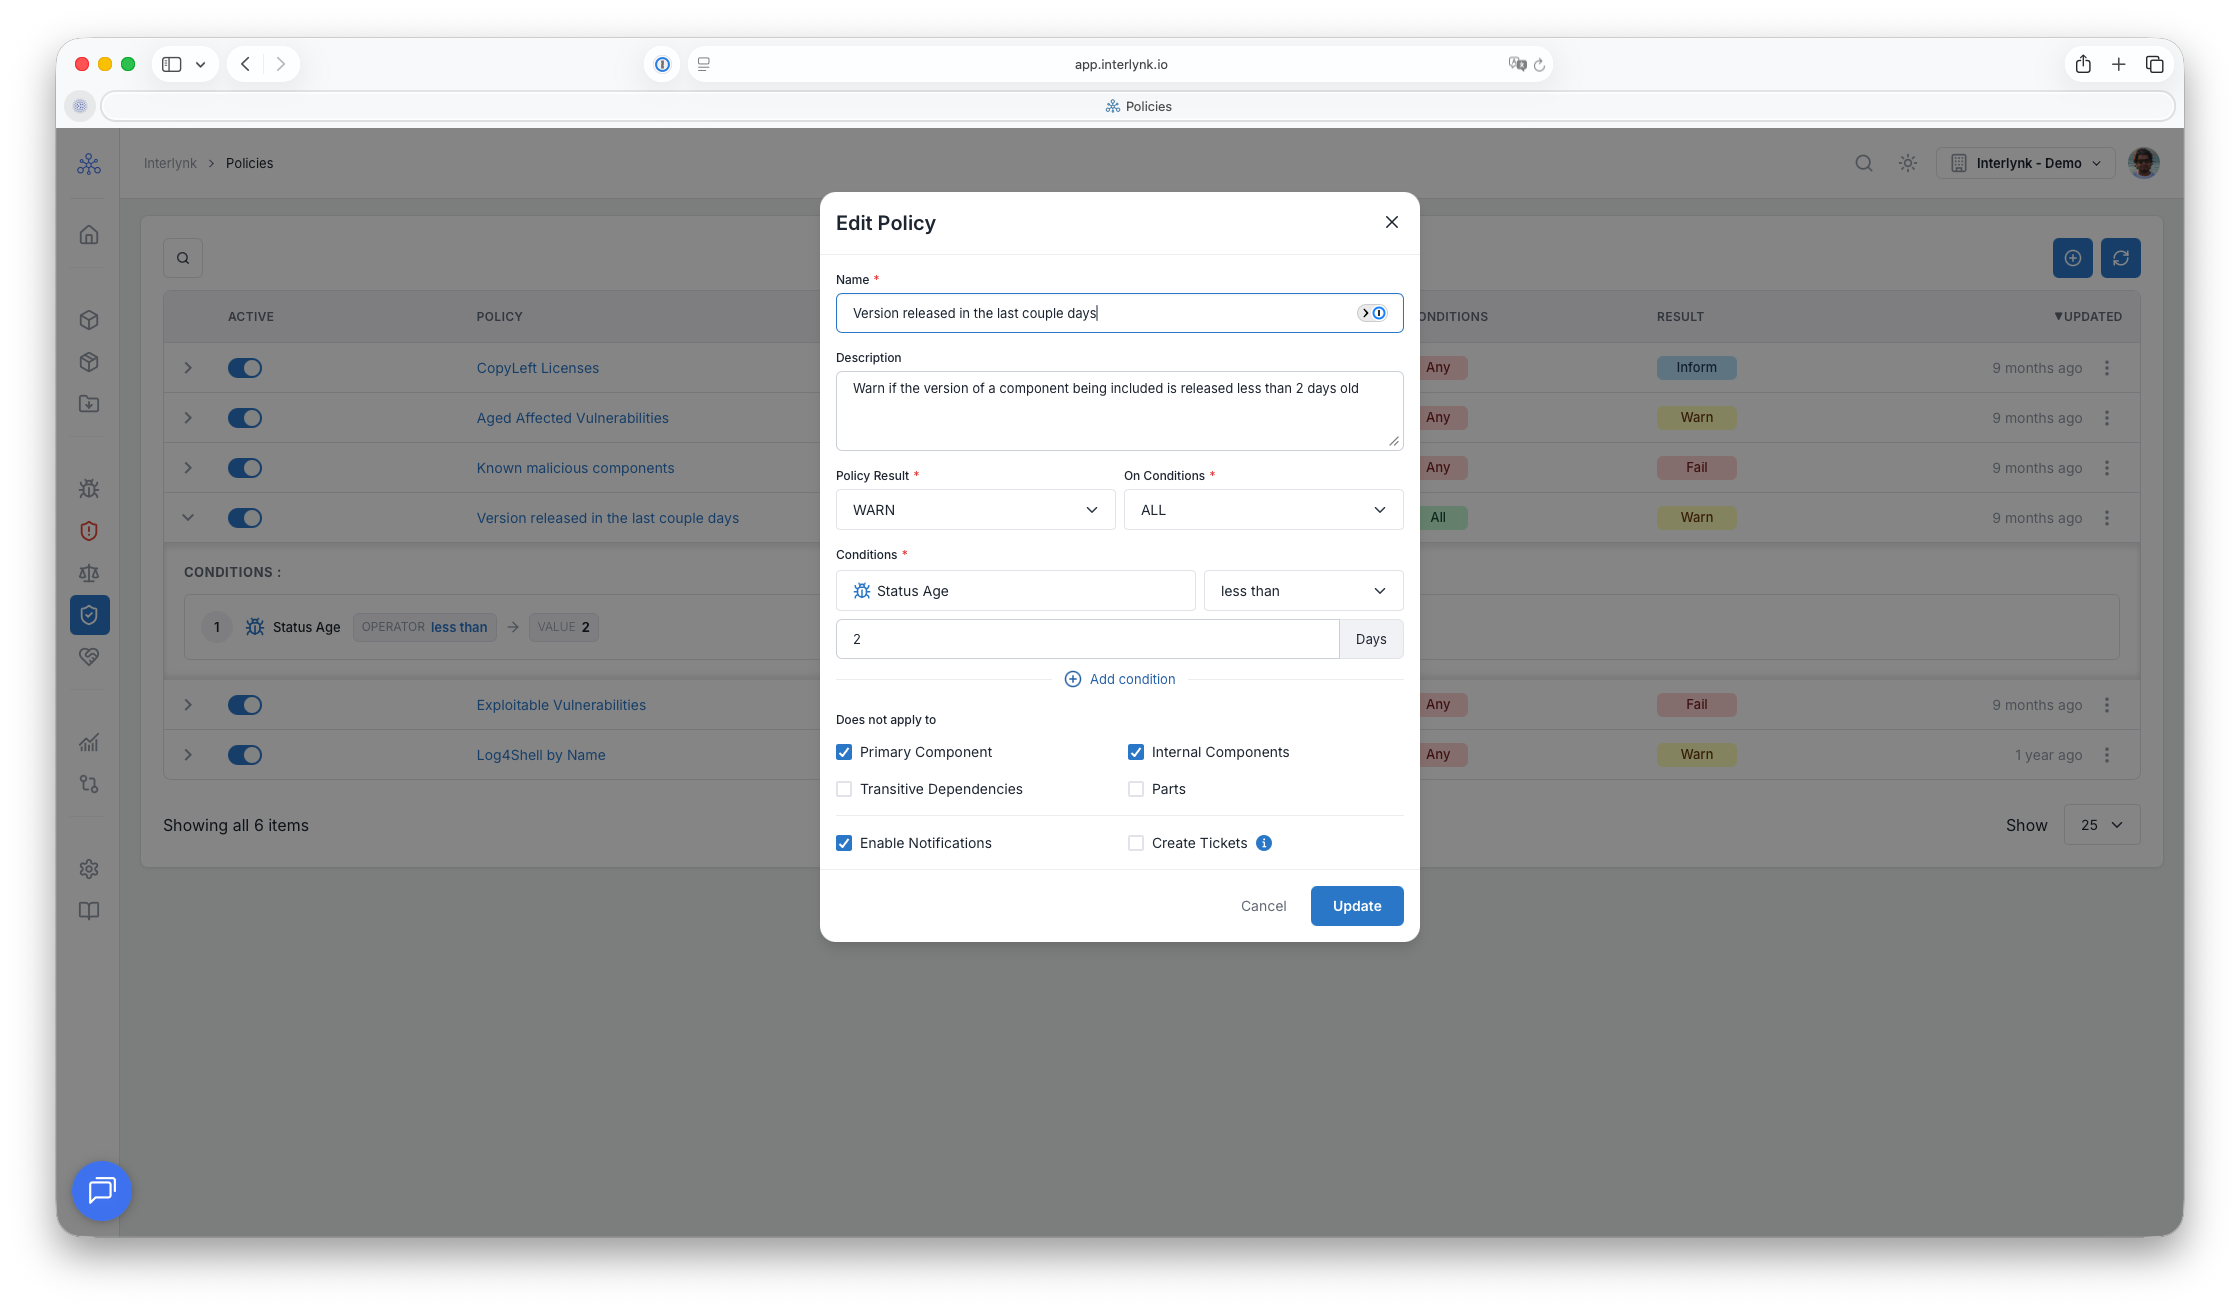Click the header search magnifier icon

[1864, 163]
